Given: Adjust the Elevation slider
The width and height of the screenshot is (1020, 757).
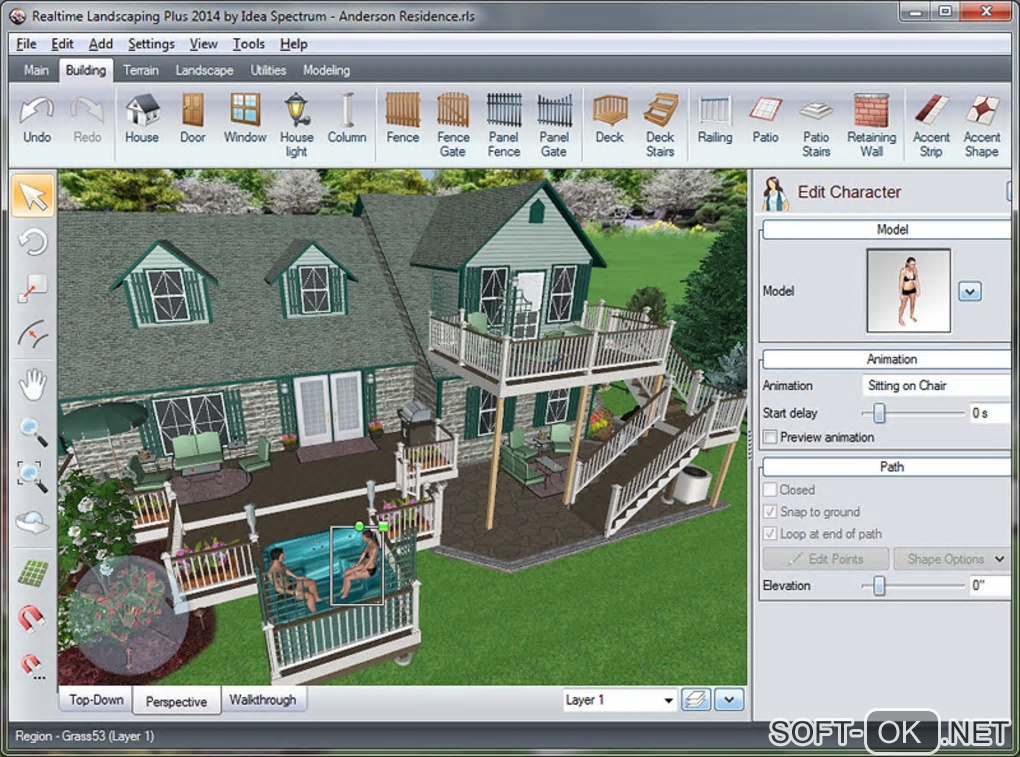Looking at the screenshot, I should pyautogui.click(x=879, y=585).
